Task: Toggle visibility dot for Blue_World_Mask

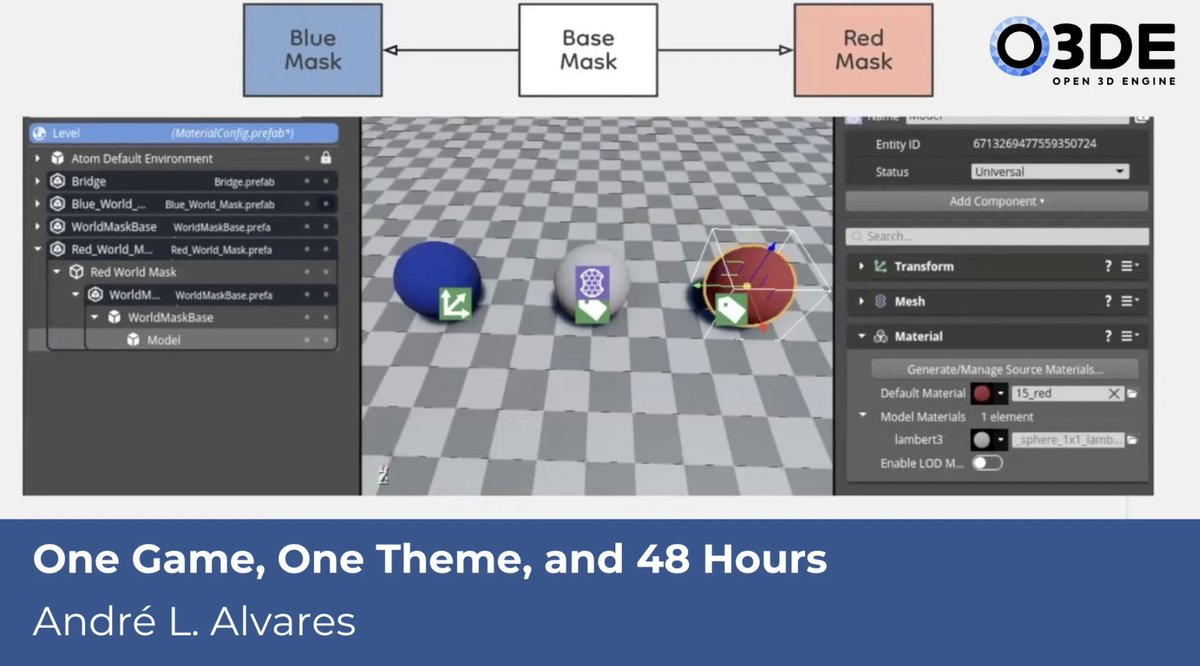Action: point(306,204)
